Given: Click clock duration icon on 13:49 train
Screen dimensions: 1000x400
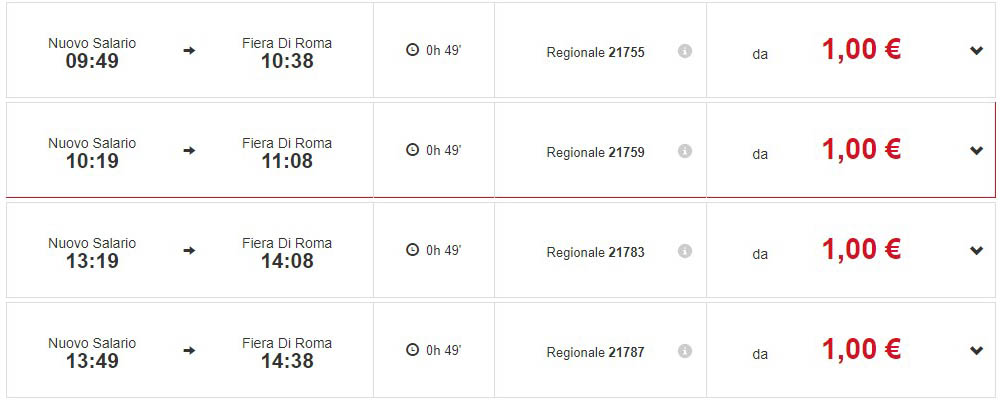Looking at the screenshot, I should (x=413, y=350).
